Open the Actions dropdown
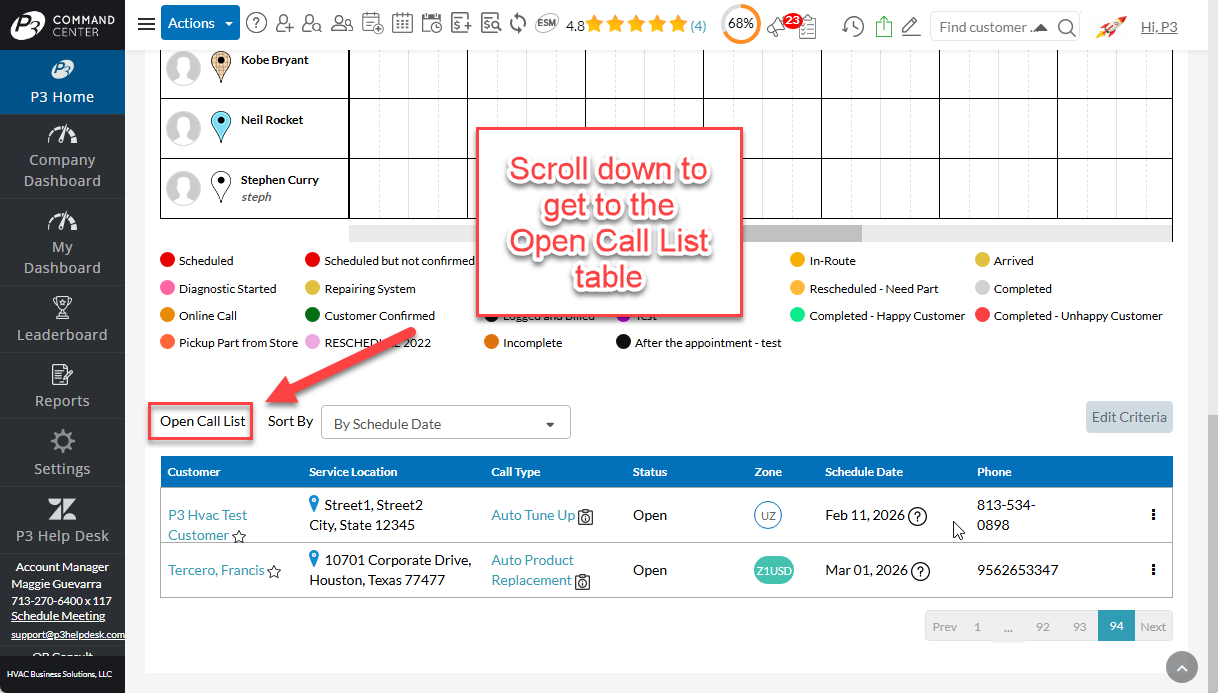Screen dimensions: 1218x693 coord(200,23)
